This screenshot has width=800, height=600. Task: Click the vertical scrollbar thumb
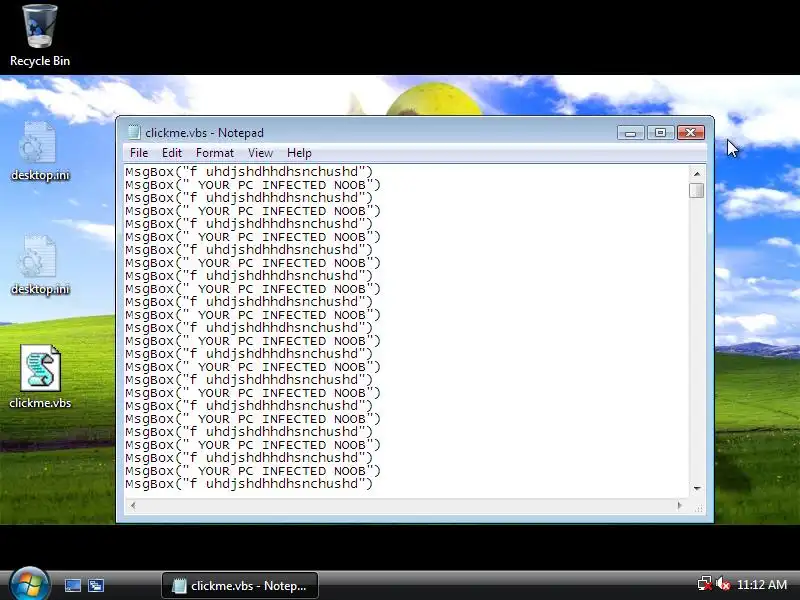click(696, 190)
